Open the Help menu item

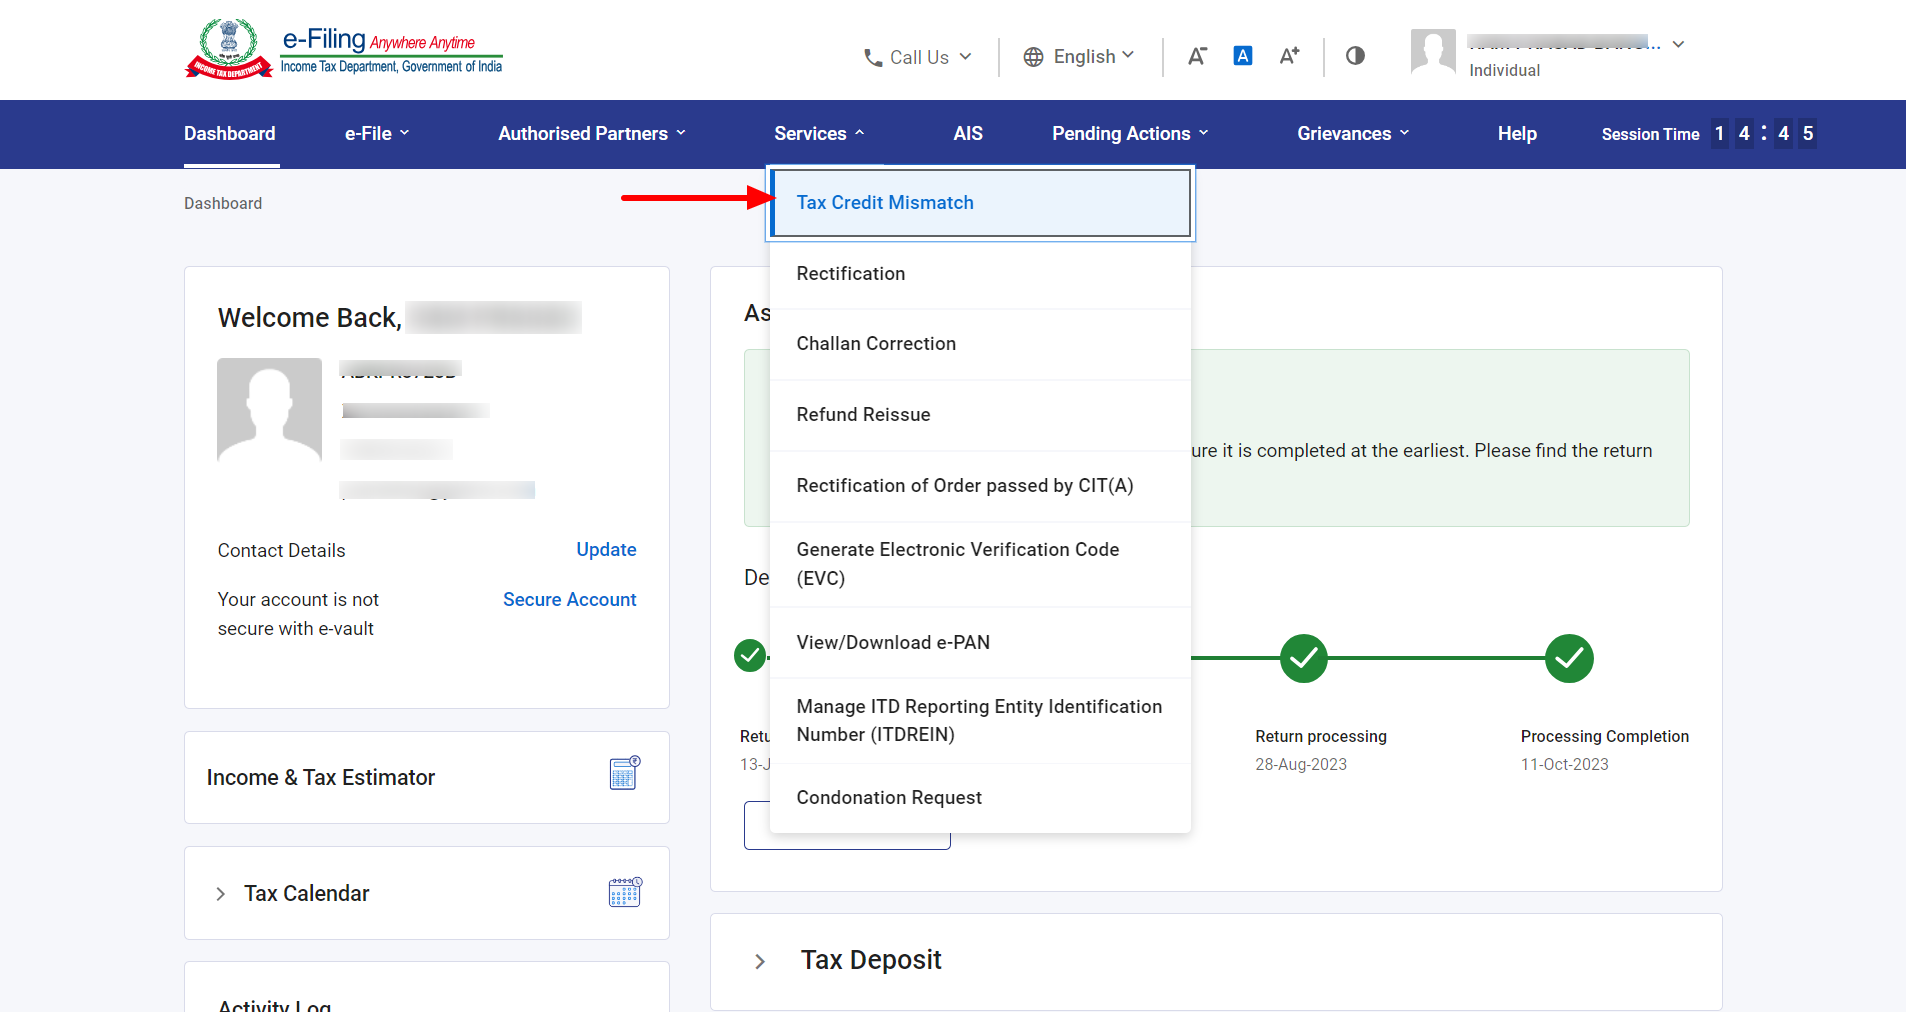1517,133
